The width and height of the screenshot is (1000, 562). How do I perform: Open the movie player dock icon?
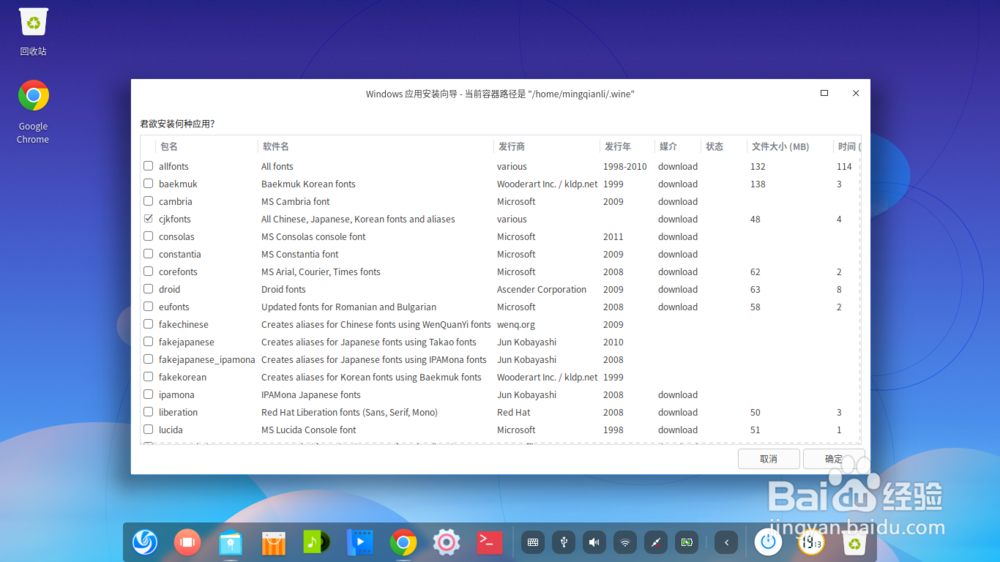point(360,542)
